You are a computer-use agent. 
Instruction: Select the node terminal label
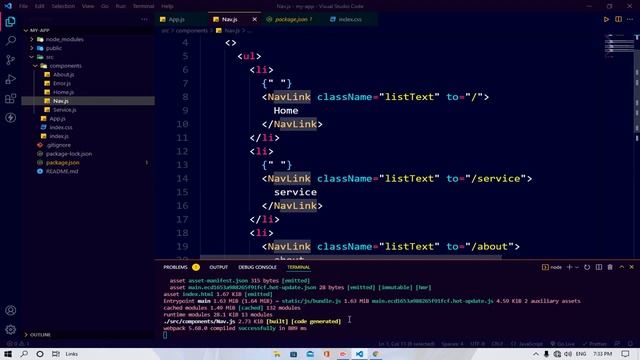[552, 267]
